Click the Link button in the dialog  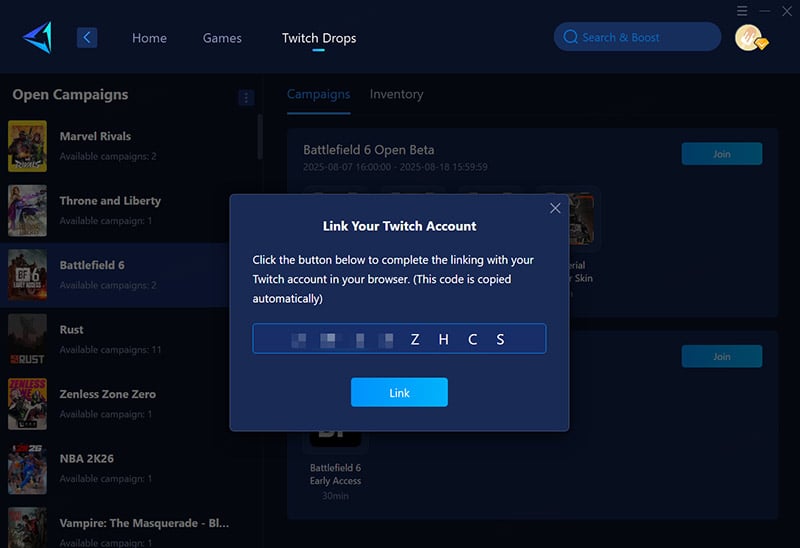pyautogui.click(x=399, y=392)
